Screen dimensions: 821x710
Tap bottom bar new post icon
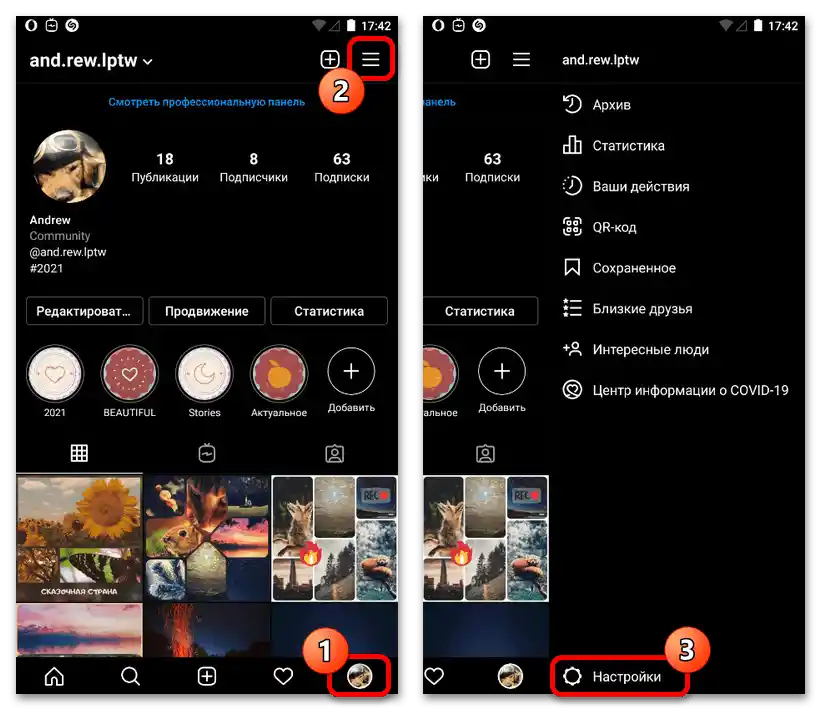tap(207, 676)
